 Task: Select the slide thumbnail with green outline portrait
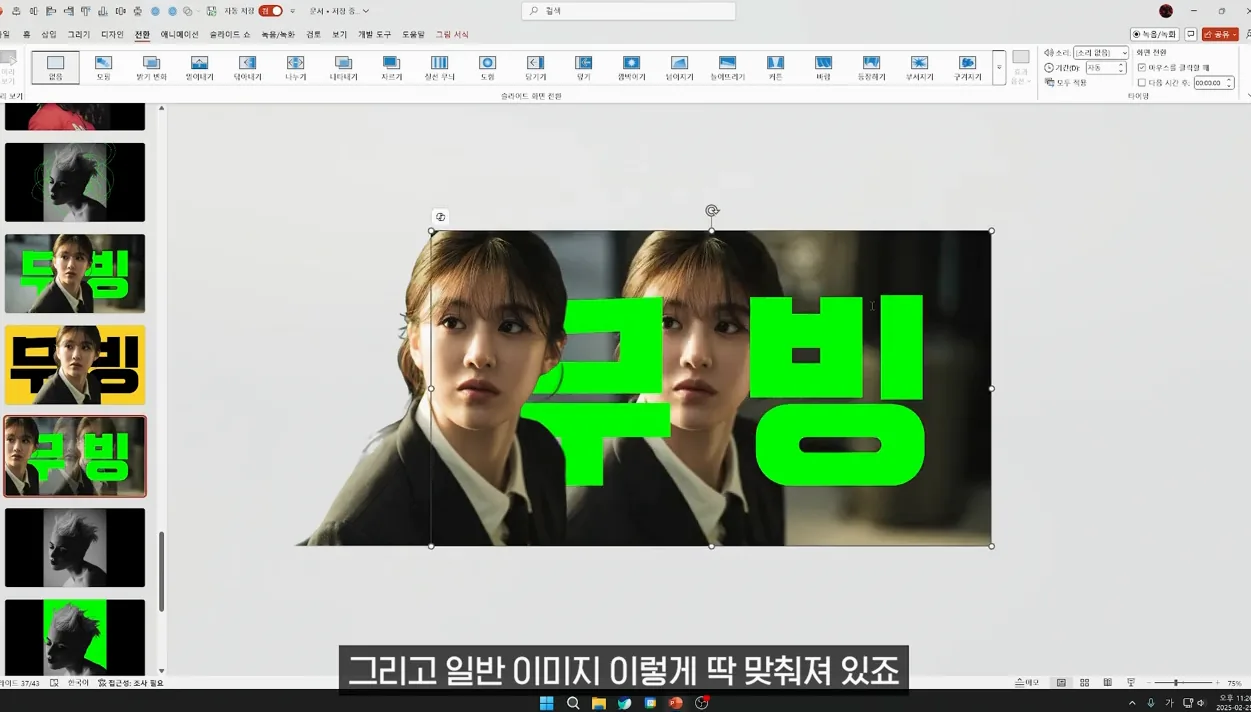pyautogui.click(x=75, y=182)
